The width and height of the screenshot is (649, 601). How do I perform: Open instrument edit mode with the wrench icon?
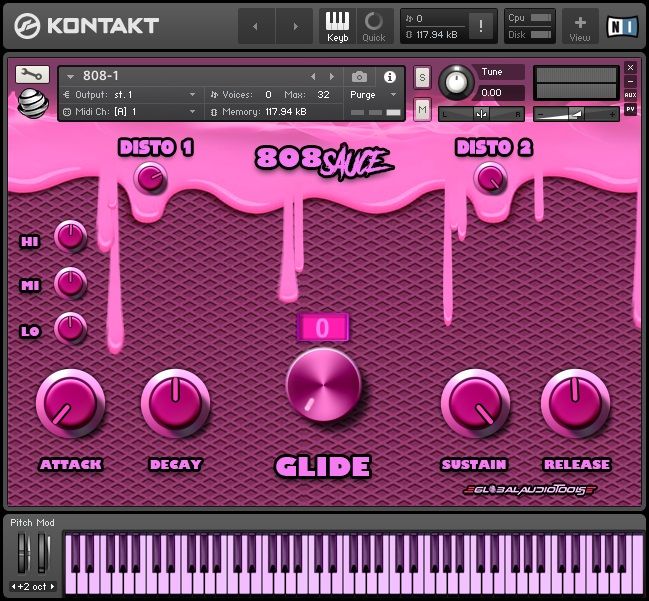33,74
